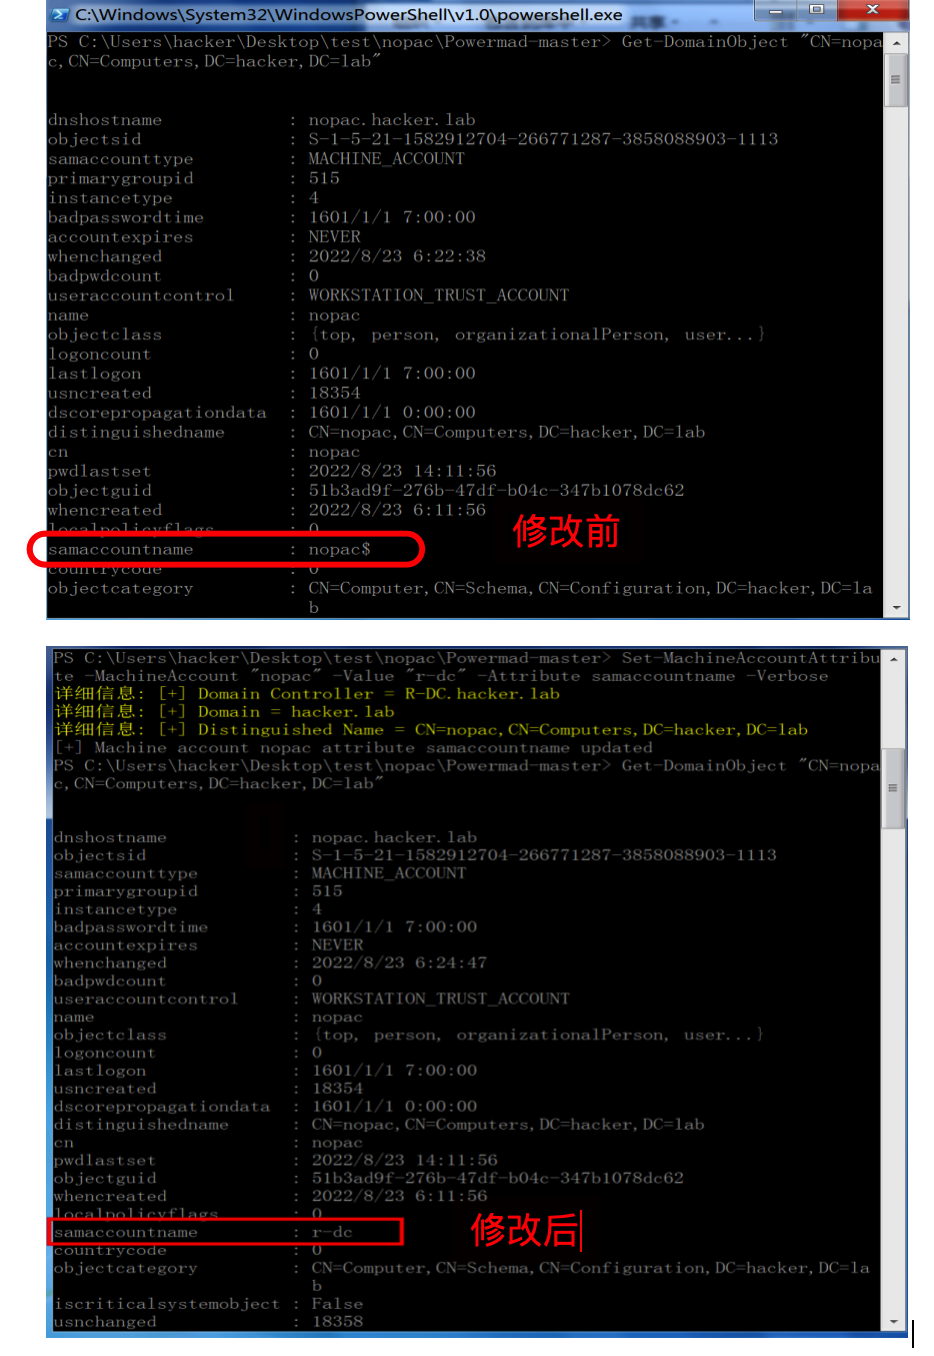Click the usnchanged 18358 value

(x=337, y=1321)
